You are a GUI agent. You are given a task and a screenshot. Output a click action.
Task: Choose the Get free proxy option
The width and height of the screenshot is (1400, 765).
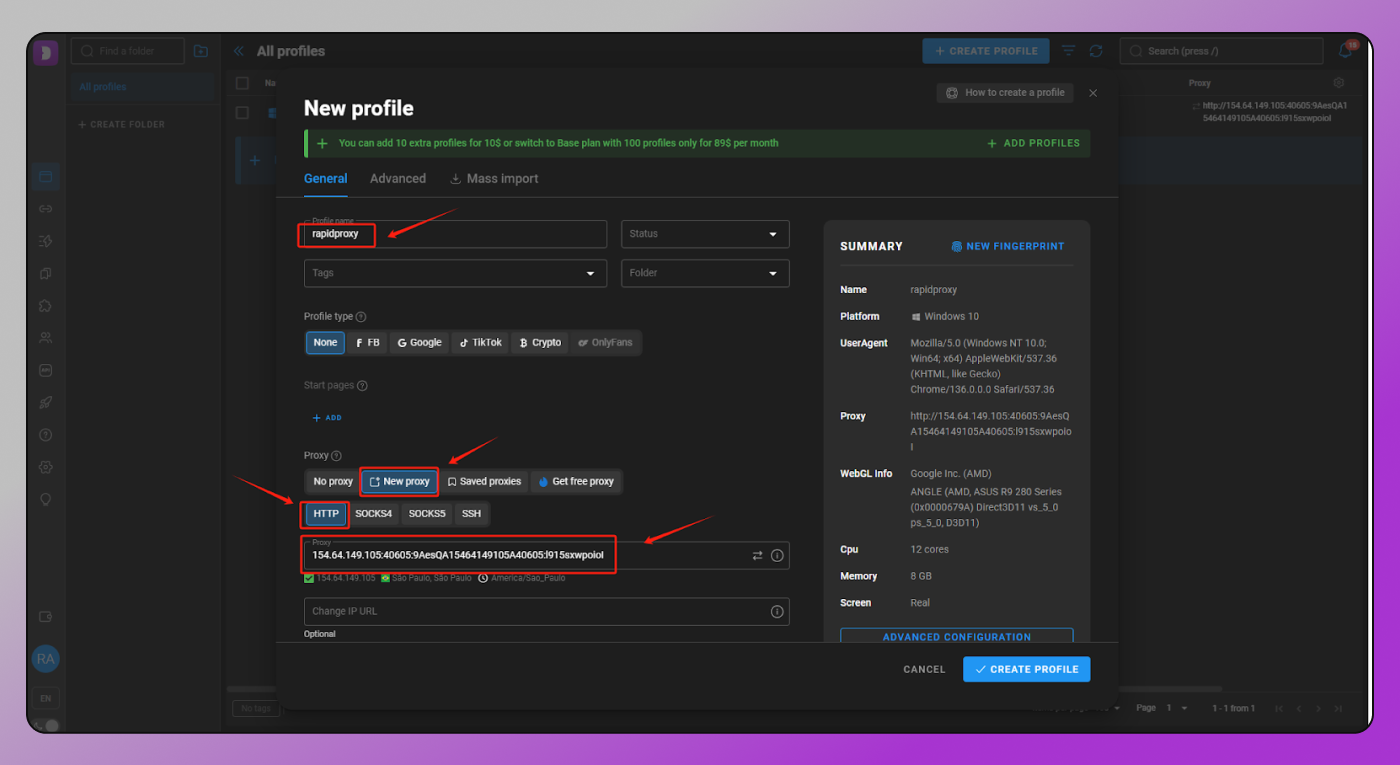[576, 482]
